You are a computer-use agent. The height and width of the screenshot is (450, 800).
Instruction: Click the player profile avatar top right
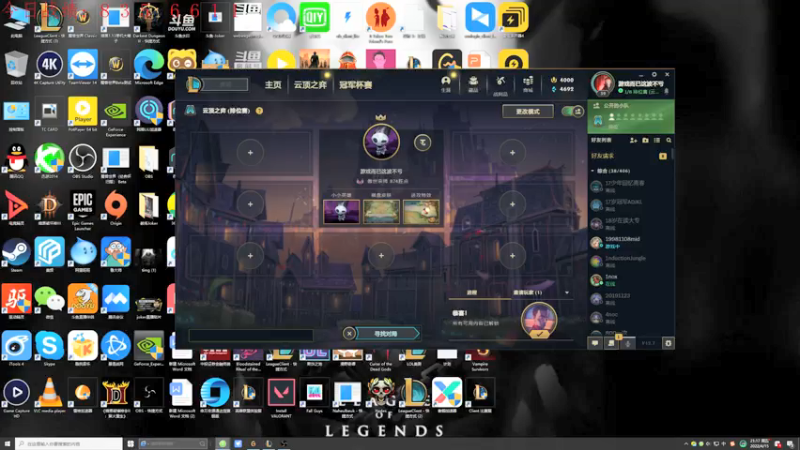(x=603, y=84)
